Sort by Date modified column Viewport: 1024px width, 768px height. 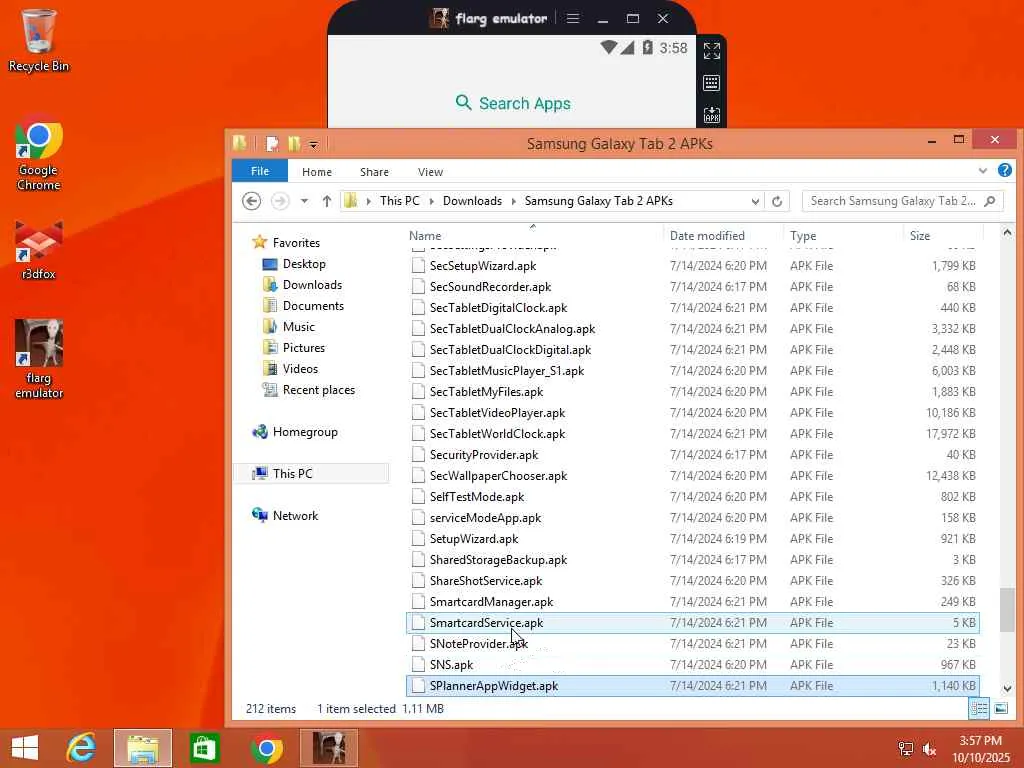coord(724,235)
